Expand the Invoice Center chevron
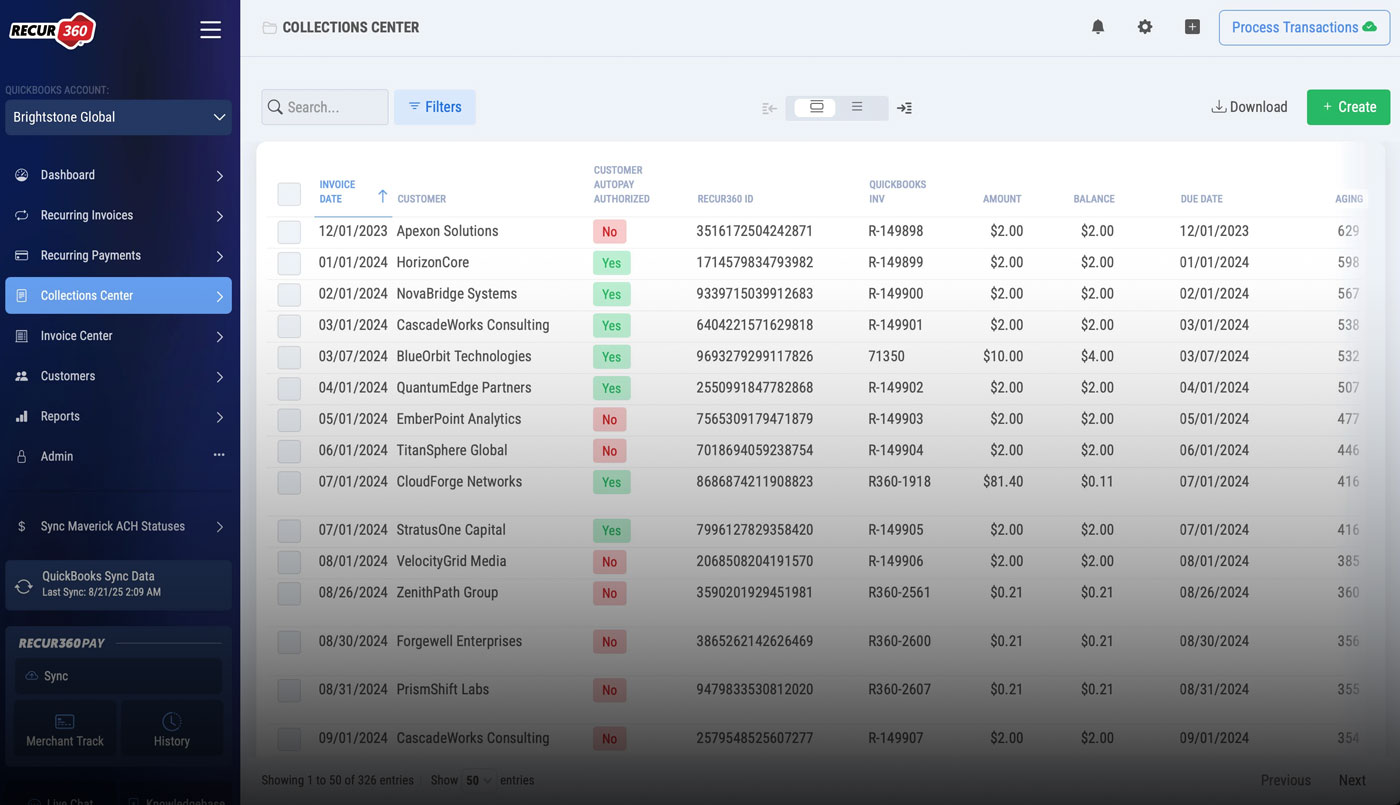The image size is (1400, 805). [x=219, y=337]
